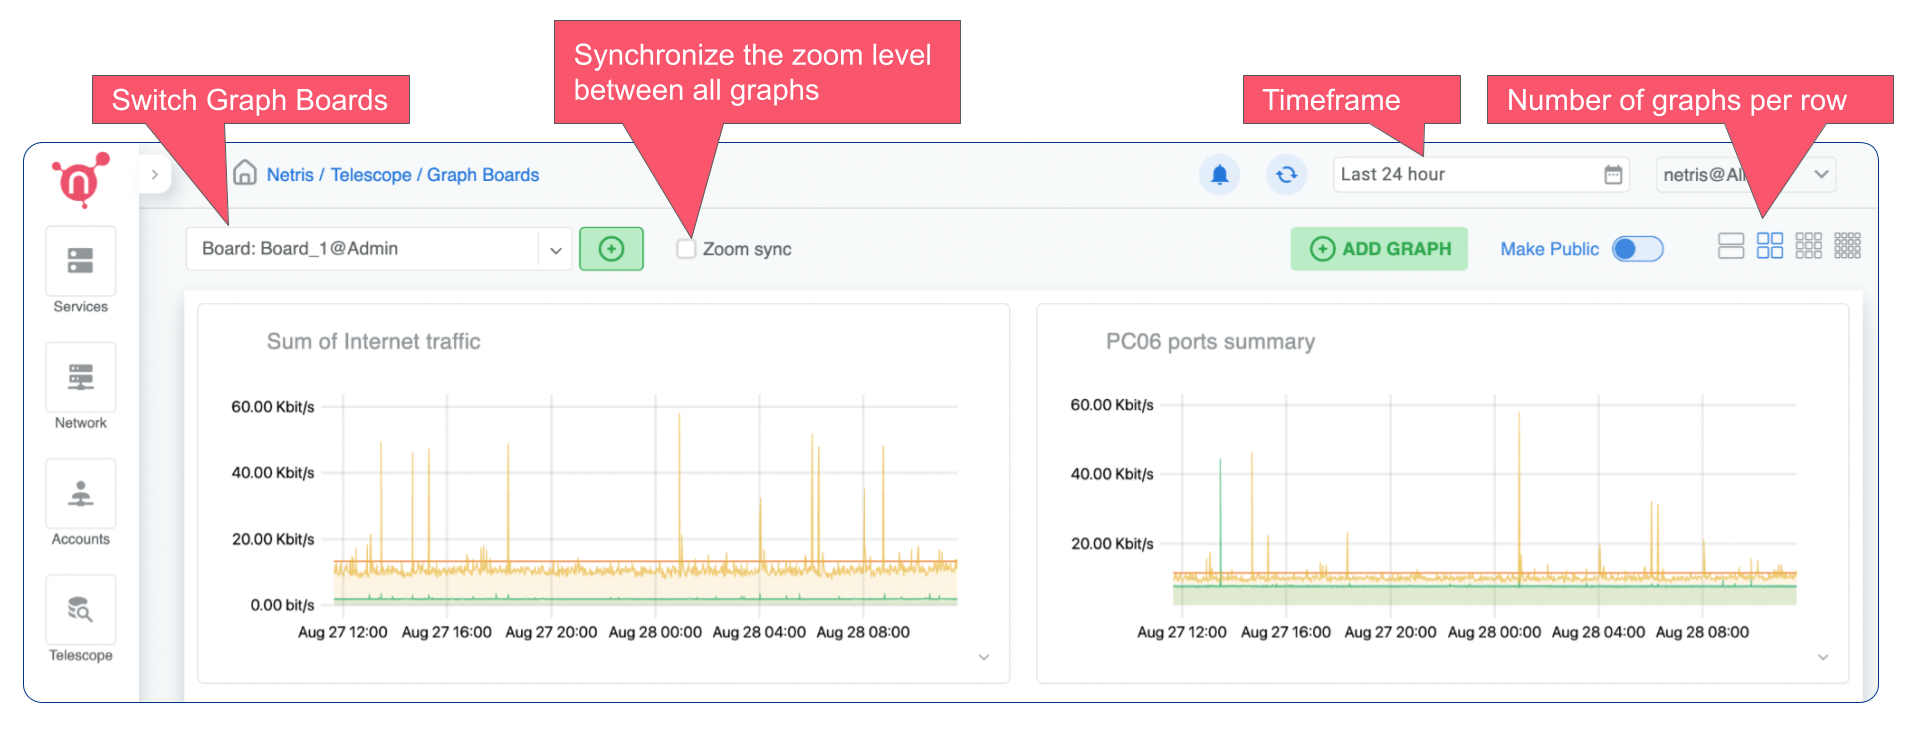Expand the PC06 ports summary chevron

pos(1823,657)
